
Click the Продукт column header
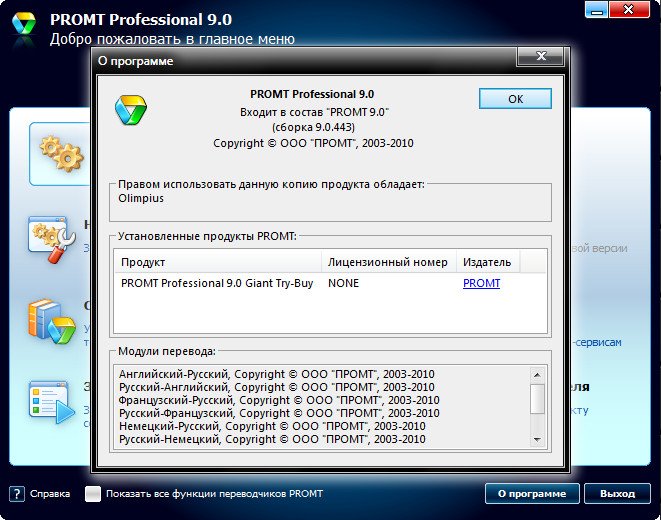pyautogui.click(x=218, y=262)
